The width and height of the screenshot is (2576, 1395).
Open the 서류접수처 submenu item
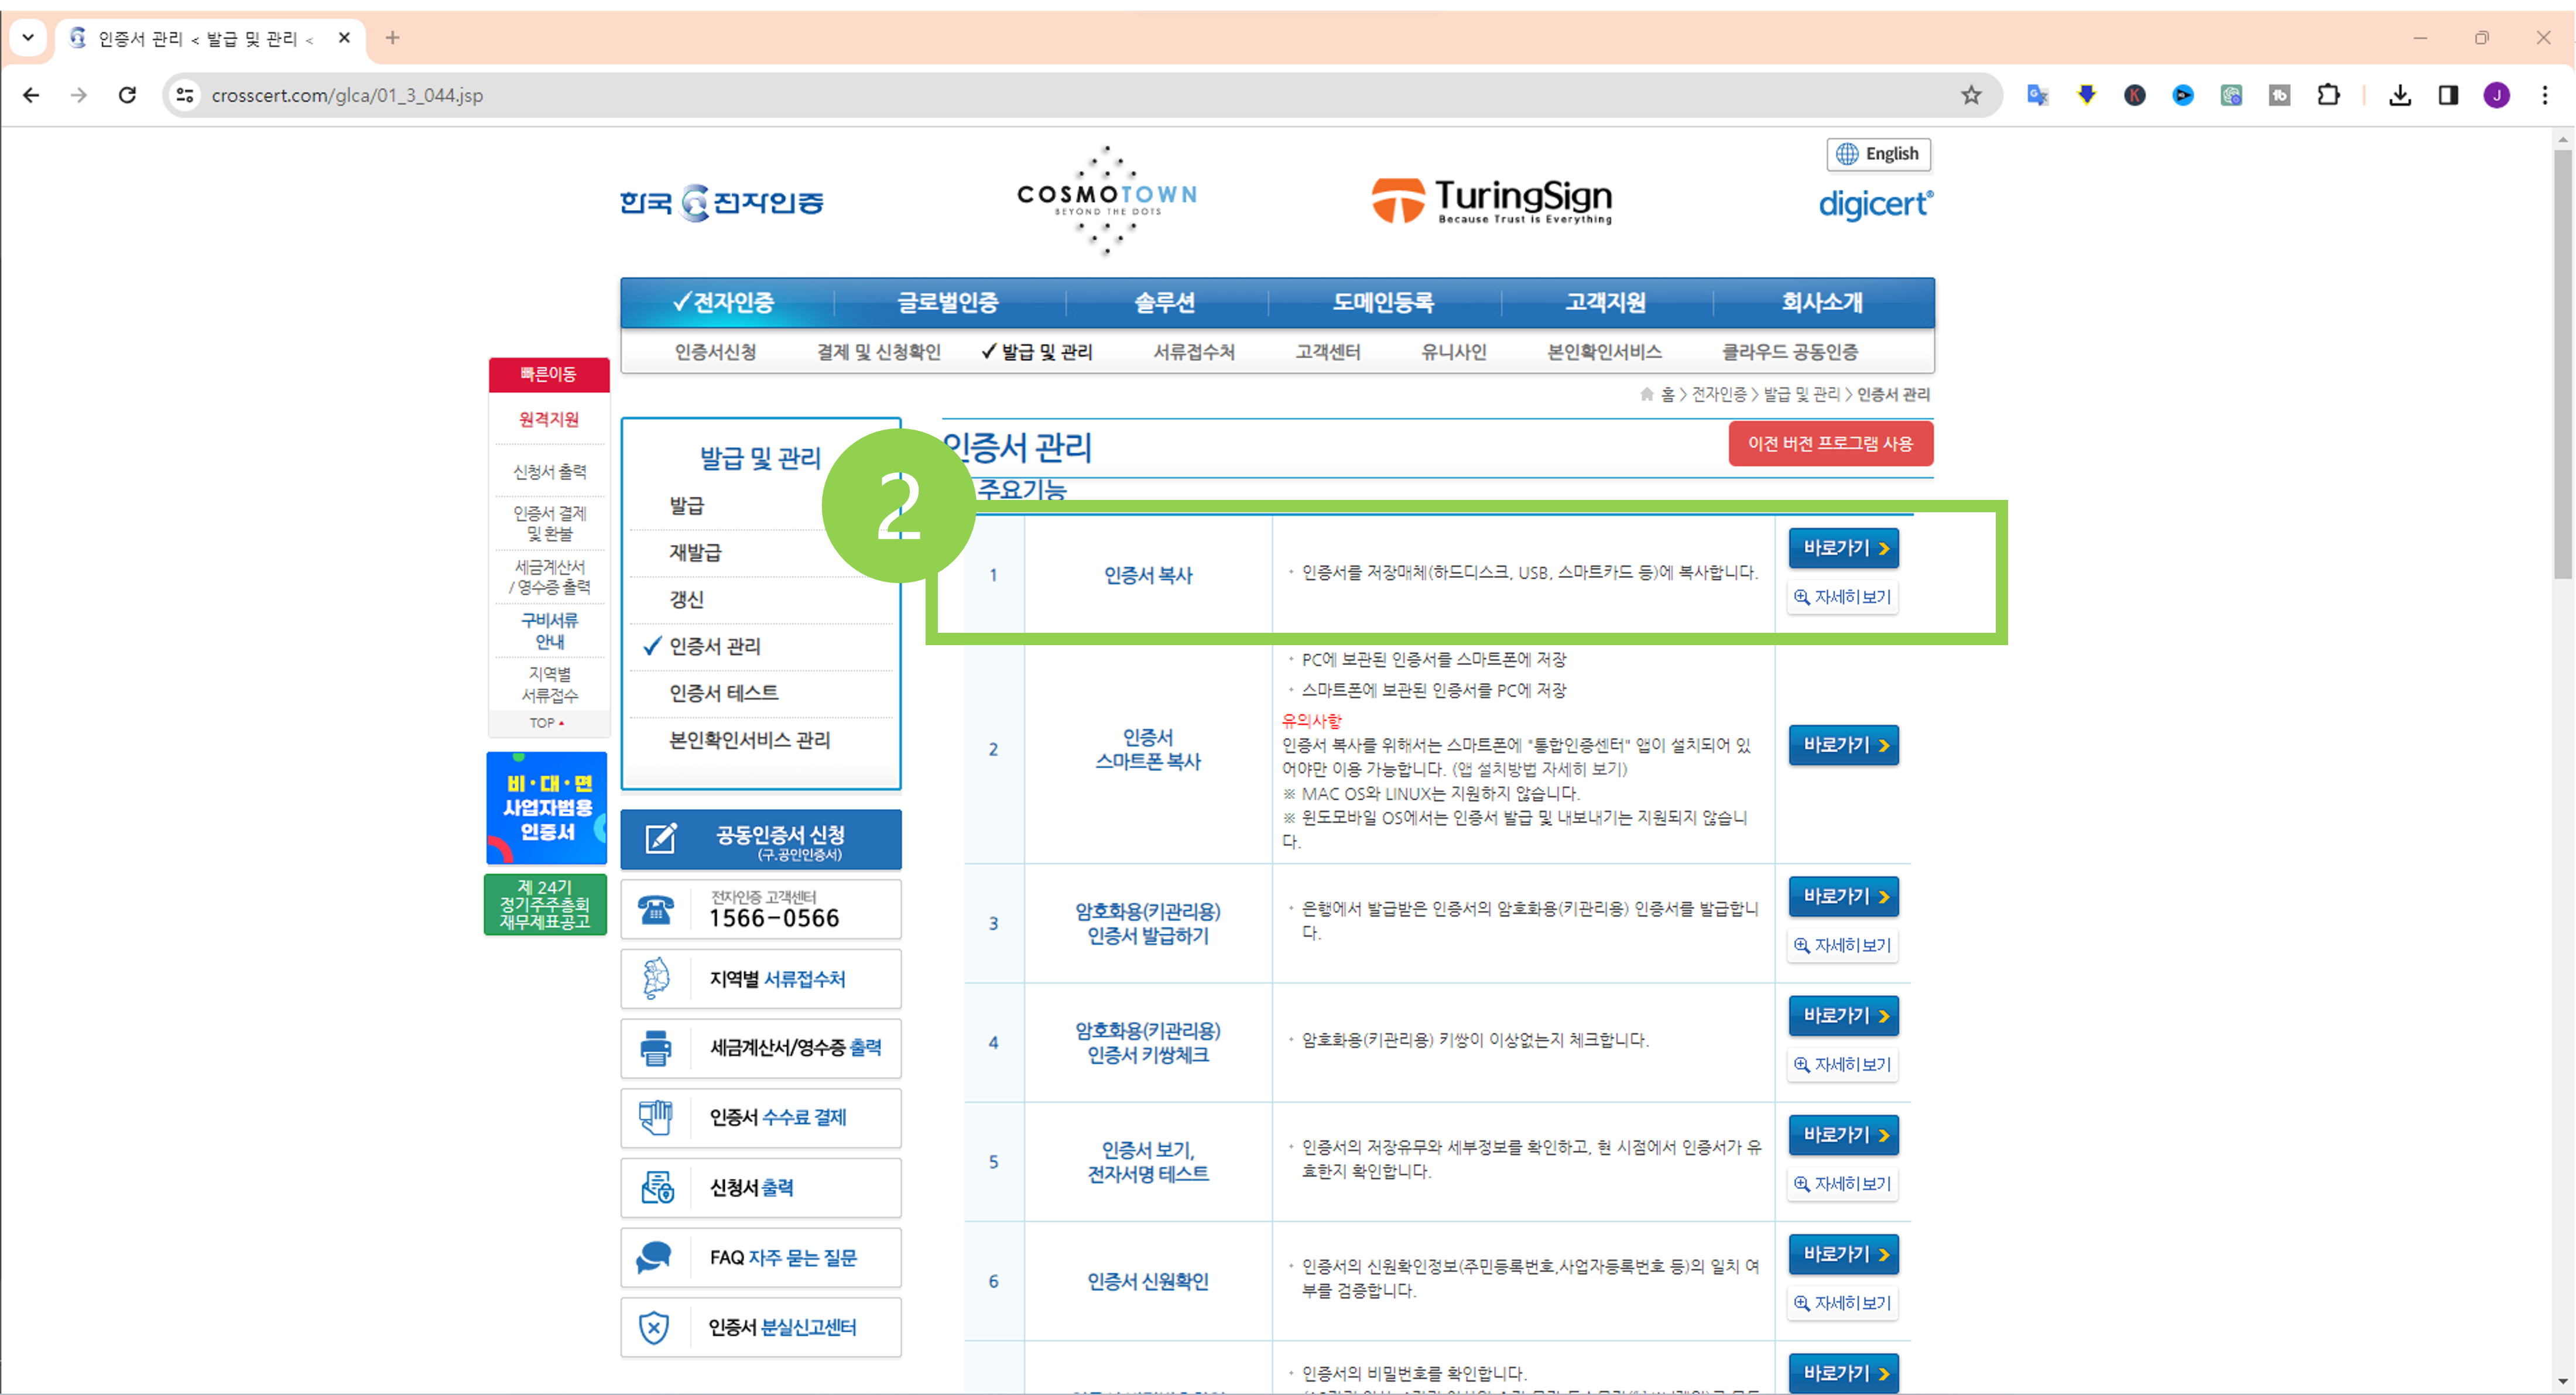1193,352
